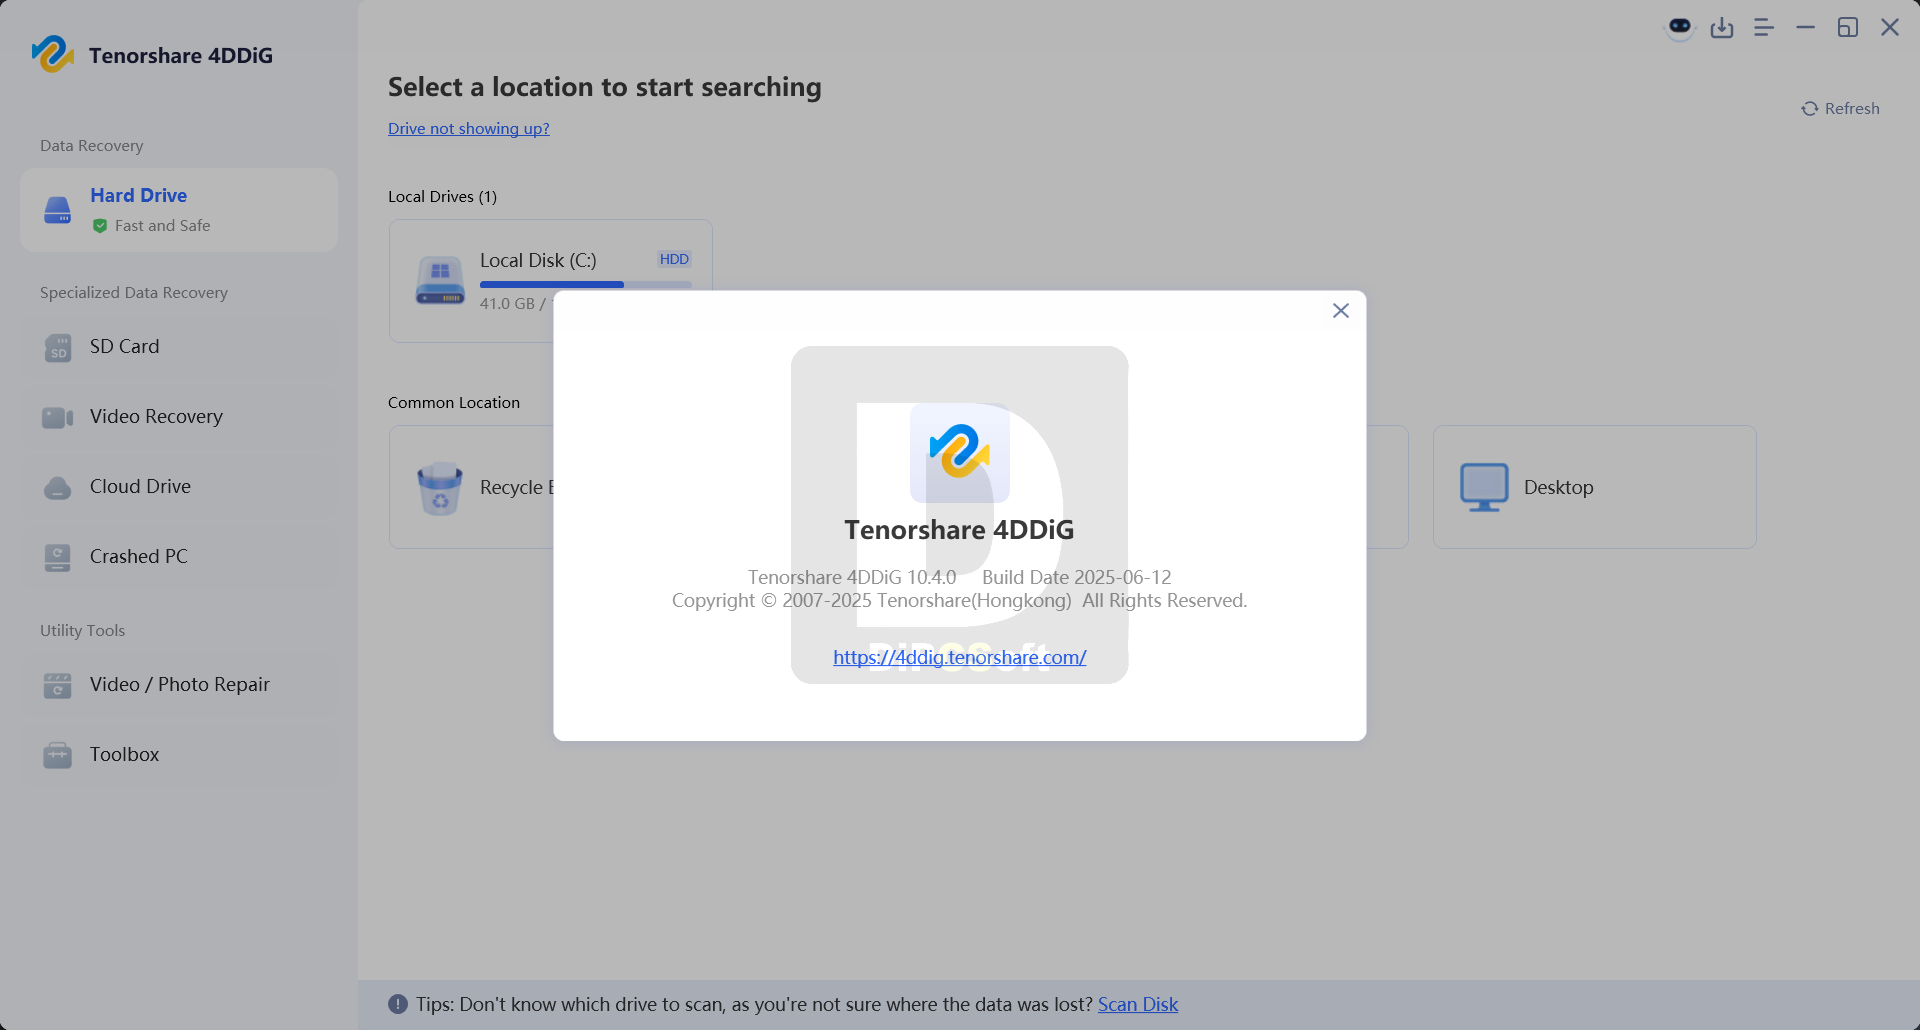
Task: Click the Fast and Safe shield icon
Action: point(100,226)
